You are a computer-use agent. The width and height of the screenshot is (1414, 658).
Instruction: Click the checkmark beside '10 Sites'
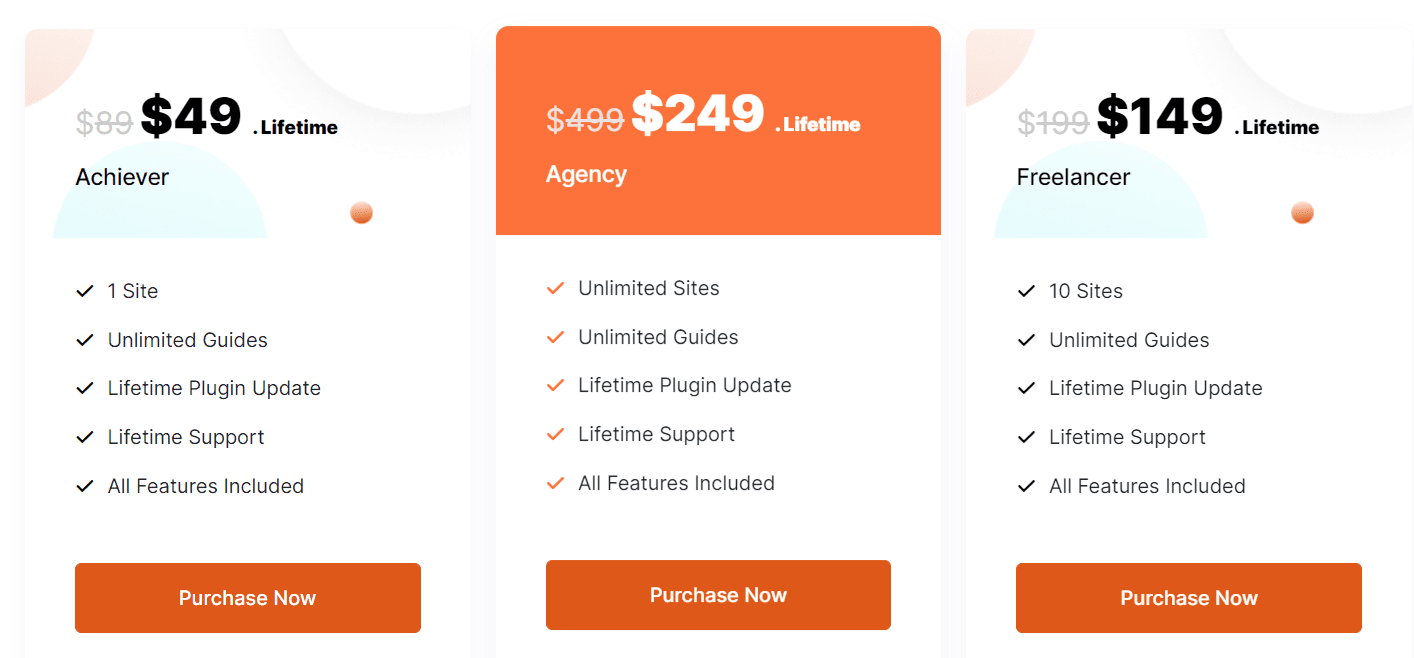pos(1026,291)
